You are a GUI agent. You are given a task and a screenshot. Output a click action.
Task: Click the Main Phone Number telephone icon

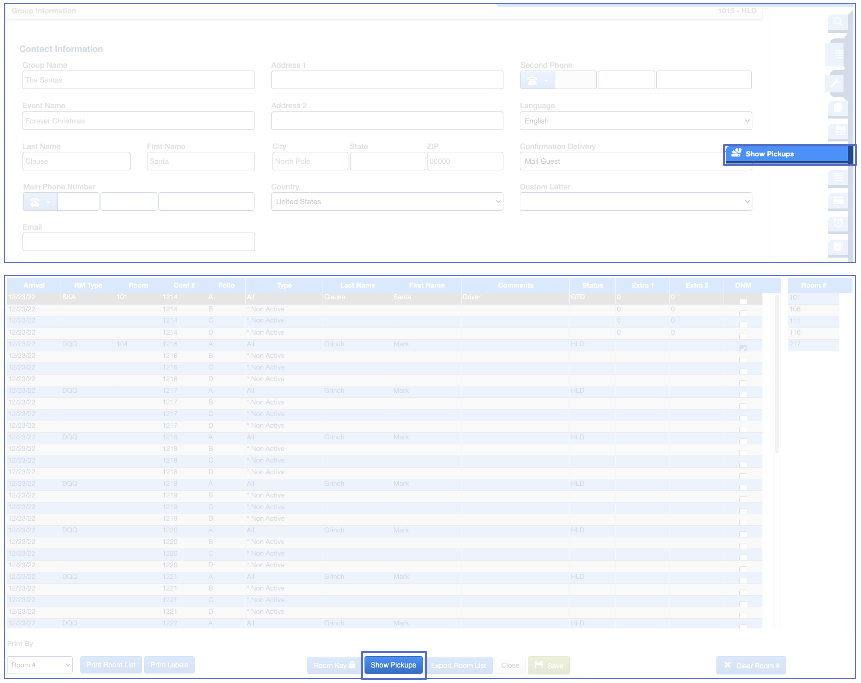click(40, 202)
